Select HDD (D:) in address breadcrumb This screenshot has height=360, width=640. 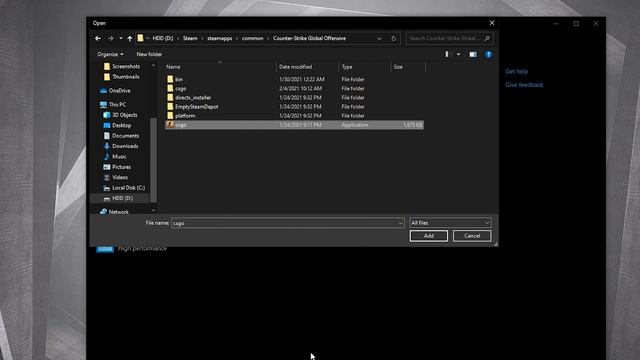tap(162, 38)
